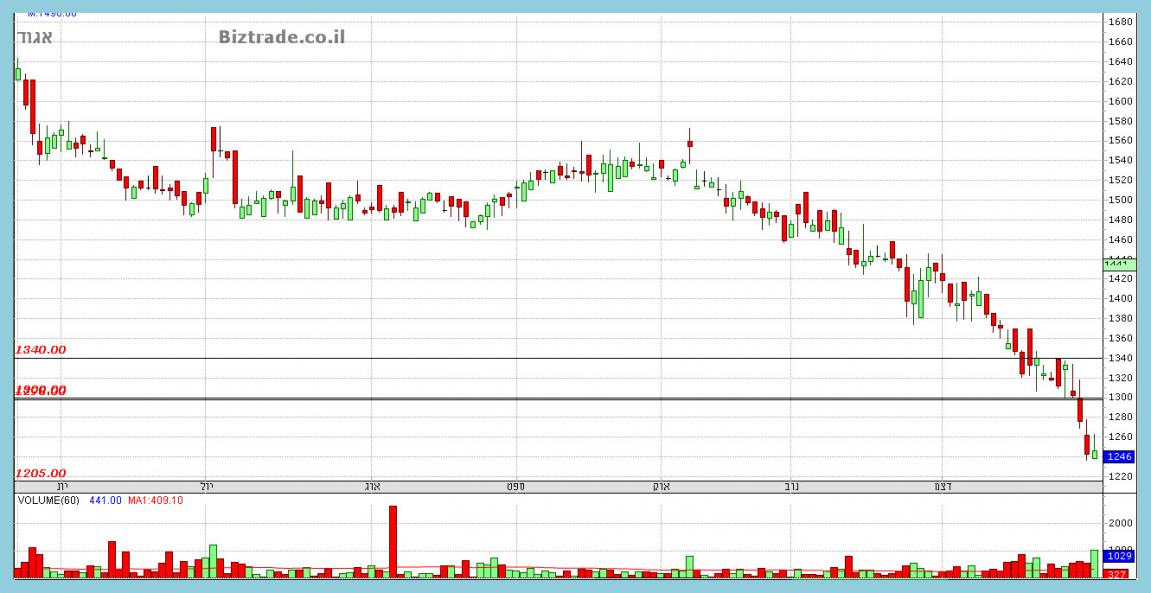This screenshot has width=1151, height=593.
Task: Click the tallest red volume bar
Action: click(393, 541)
